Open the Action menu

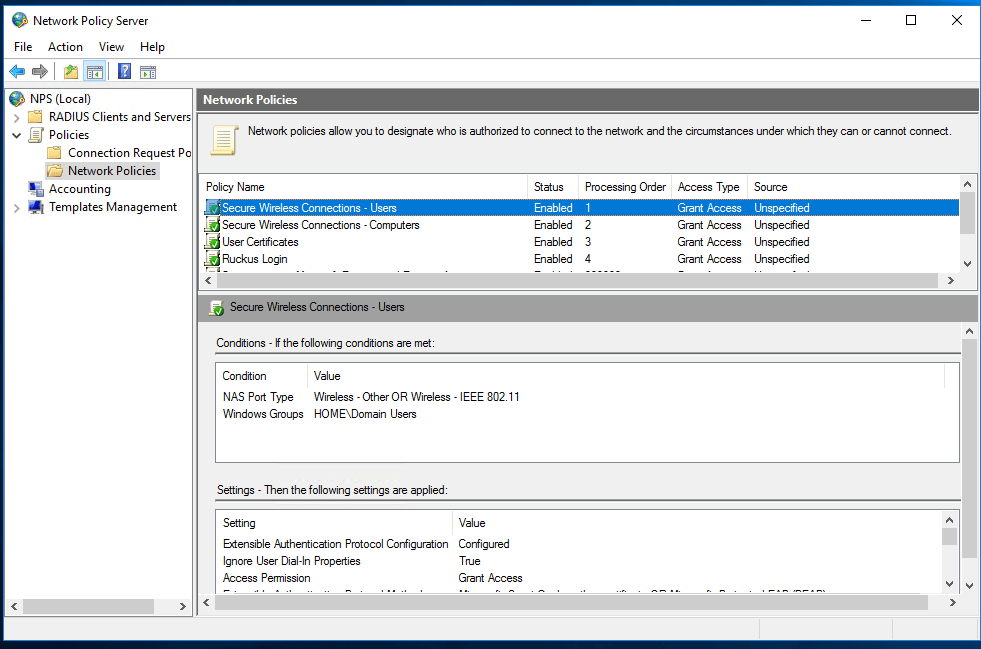click(x=65, y=47)
